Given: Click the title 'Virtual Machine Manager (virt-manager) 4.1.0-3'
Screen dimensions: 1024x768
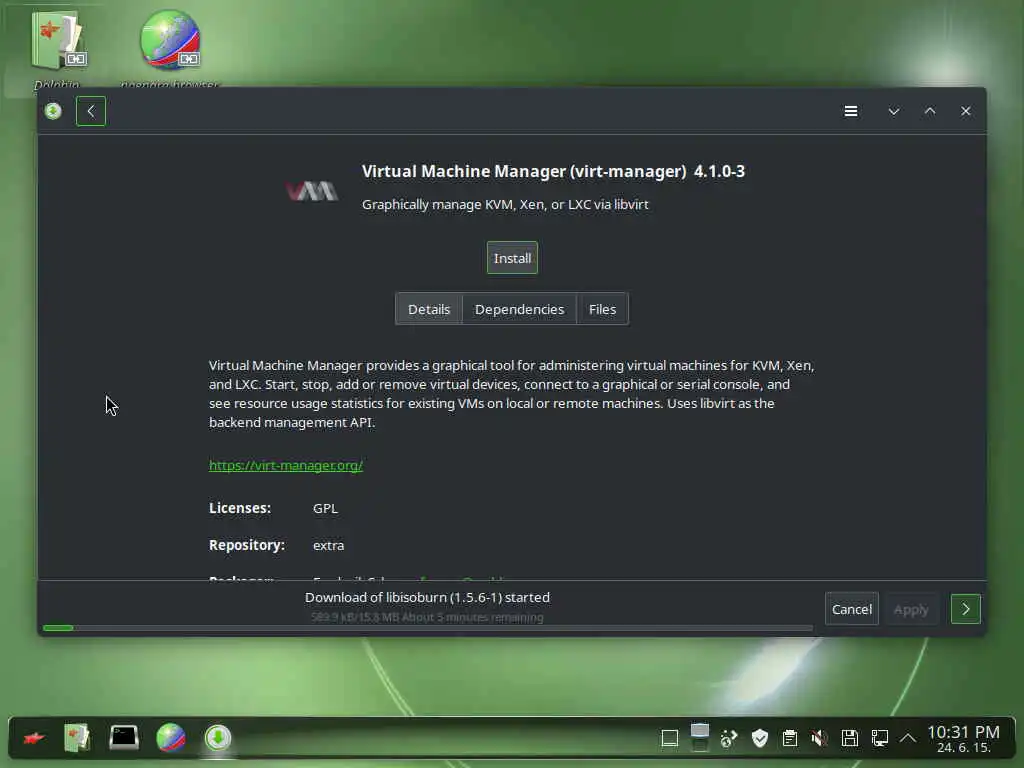Looking at the screenshot, I should tap(553, 171).
